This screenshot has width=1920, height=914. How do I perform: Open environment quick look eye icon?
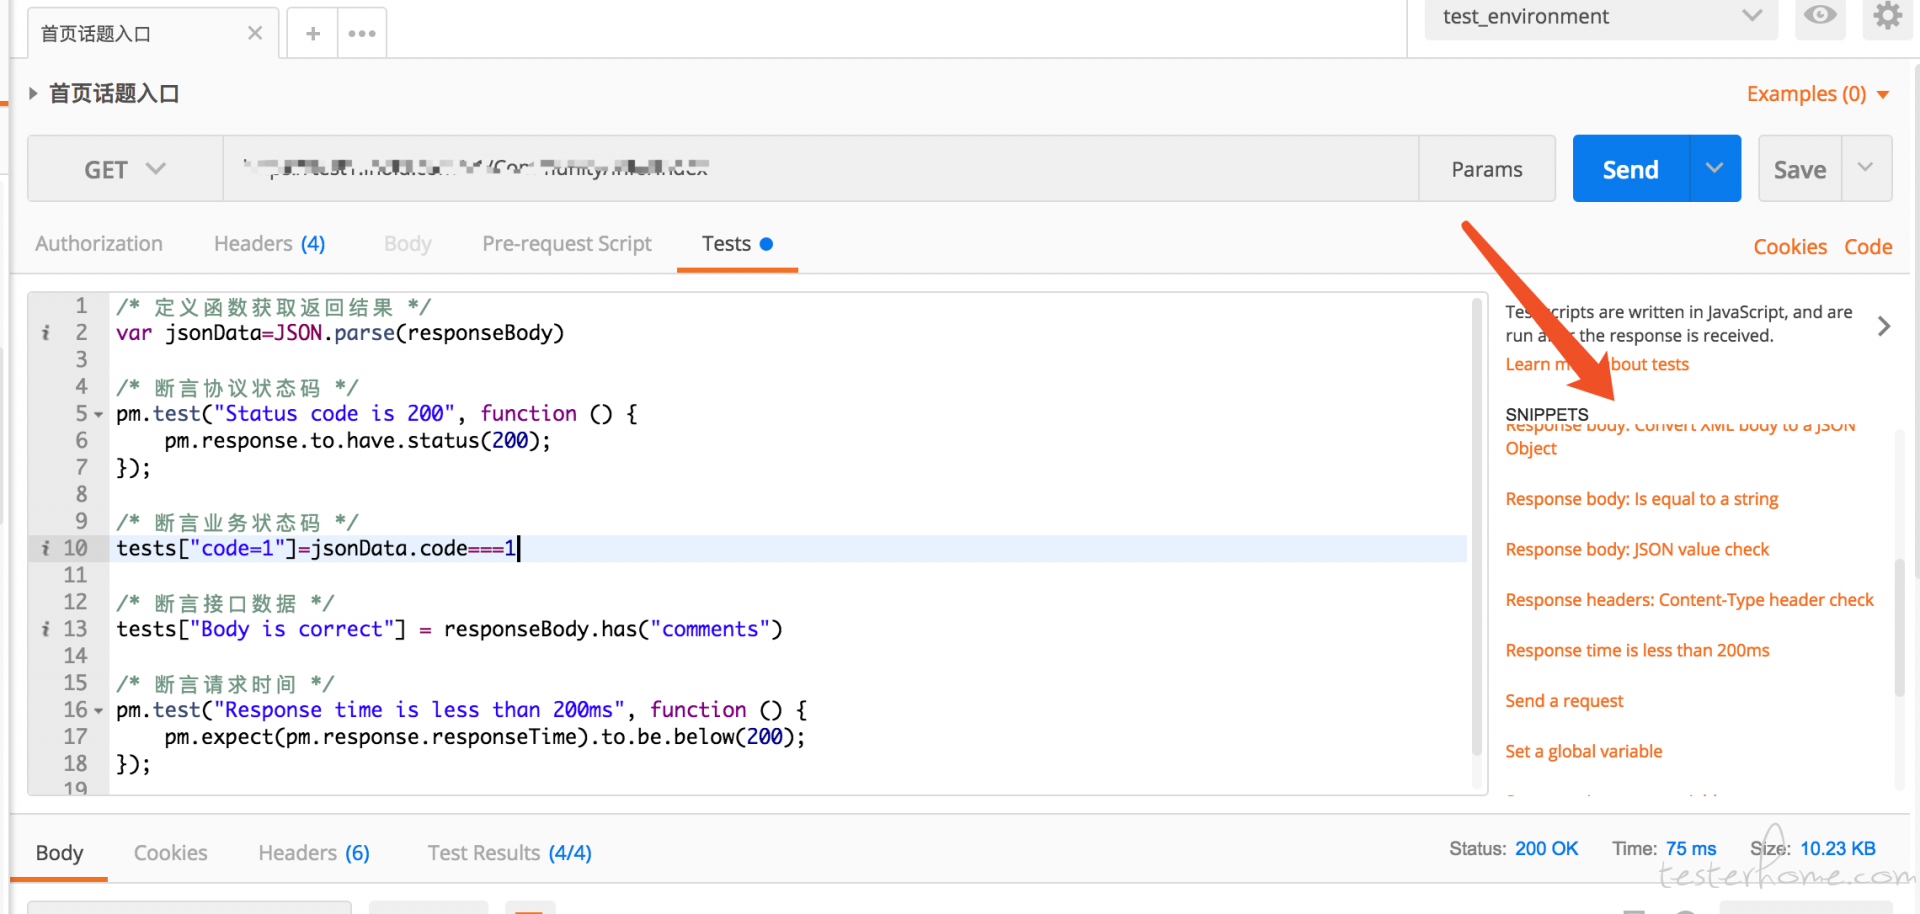tap(1820, 15)
